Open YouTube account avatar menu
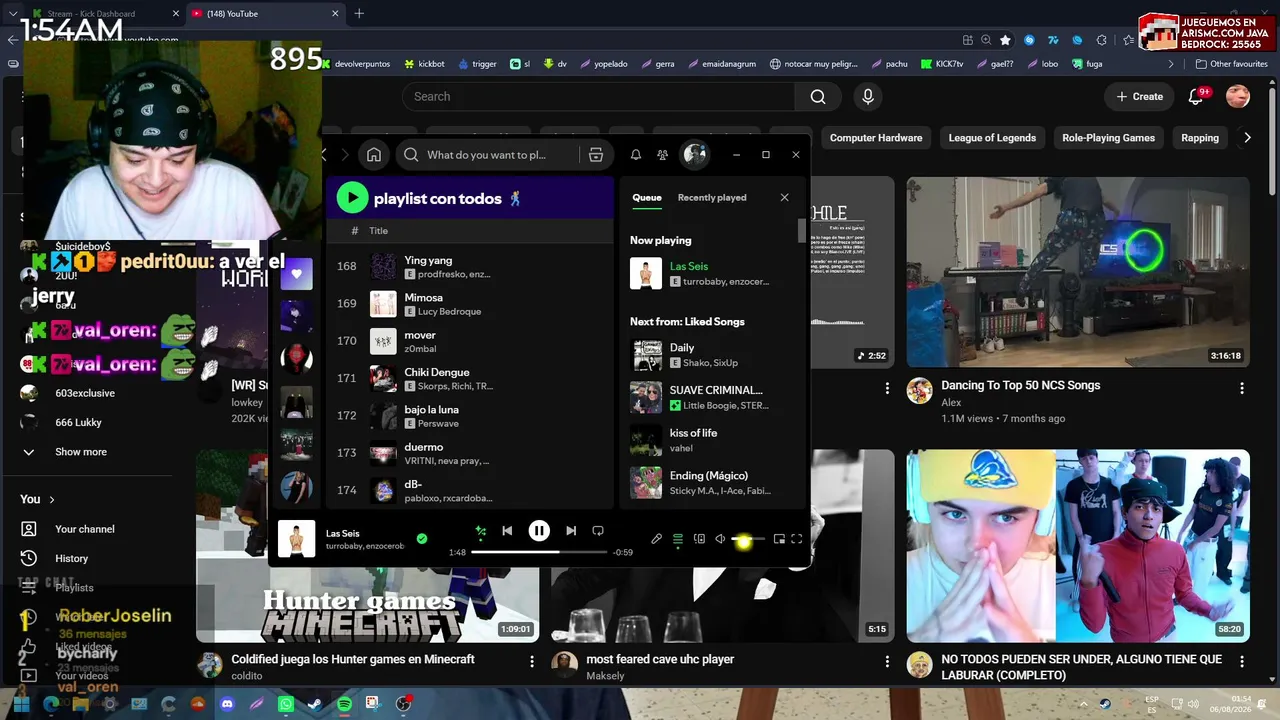Viewport: 1280px width, 720px height. tap(1238, 97)
